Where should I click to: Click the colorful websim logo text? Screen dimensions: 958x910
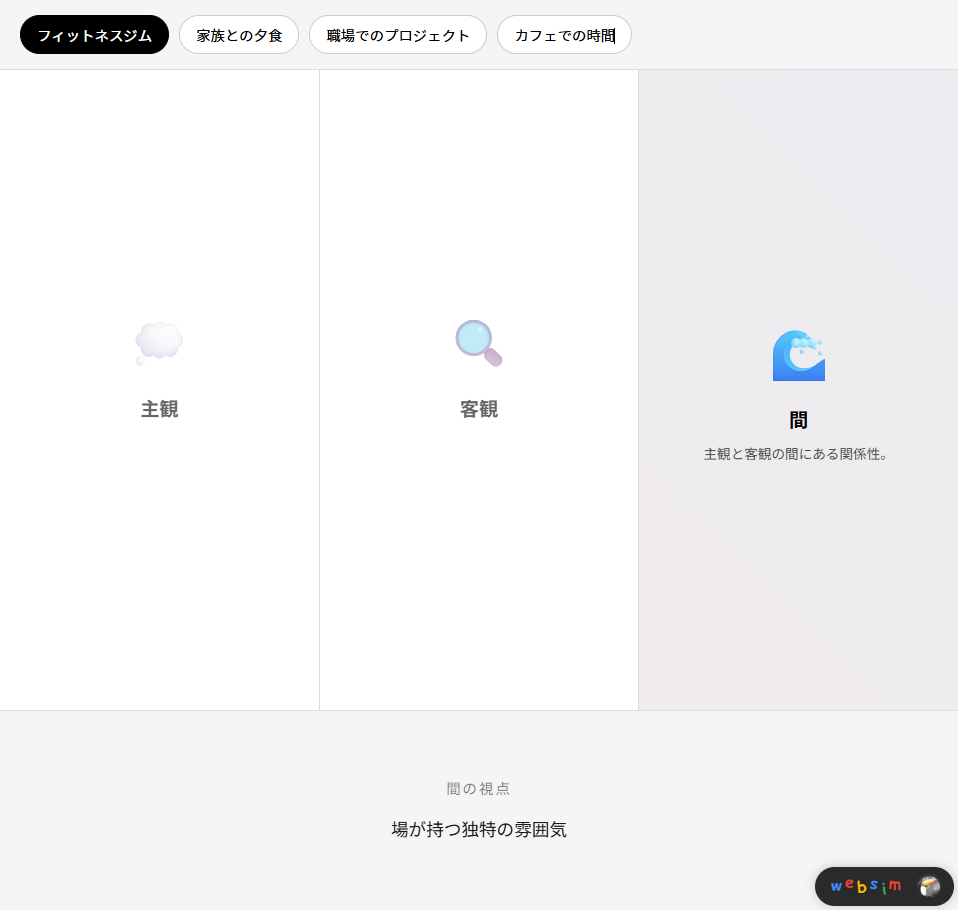(866, 886)
